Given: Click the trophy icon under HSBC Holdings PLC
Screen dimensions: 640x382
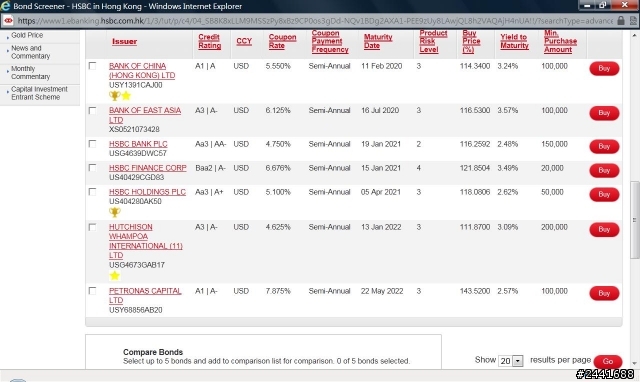Looking at the screenshot, I should 114,212.
